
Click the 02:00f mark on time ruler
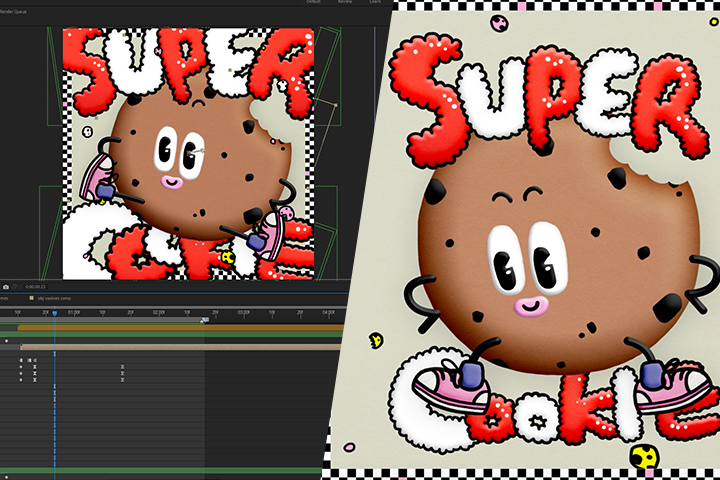click(x=158, y=313)
